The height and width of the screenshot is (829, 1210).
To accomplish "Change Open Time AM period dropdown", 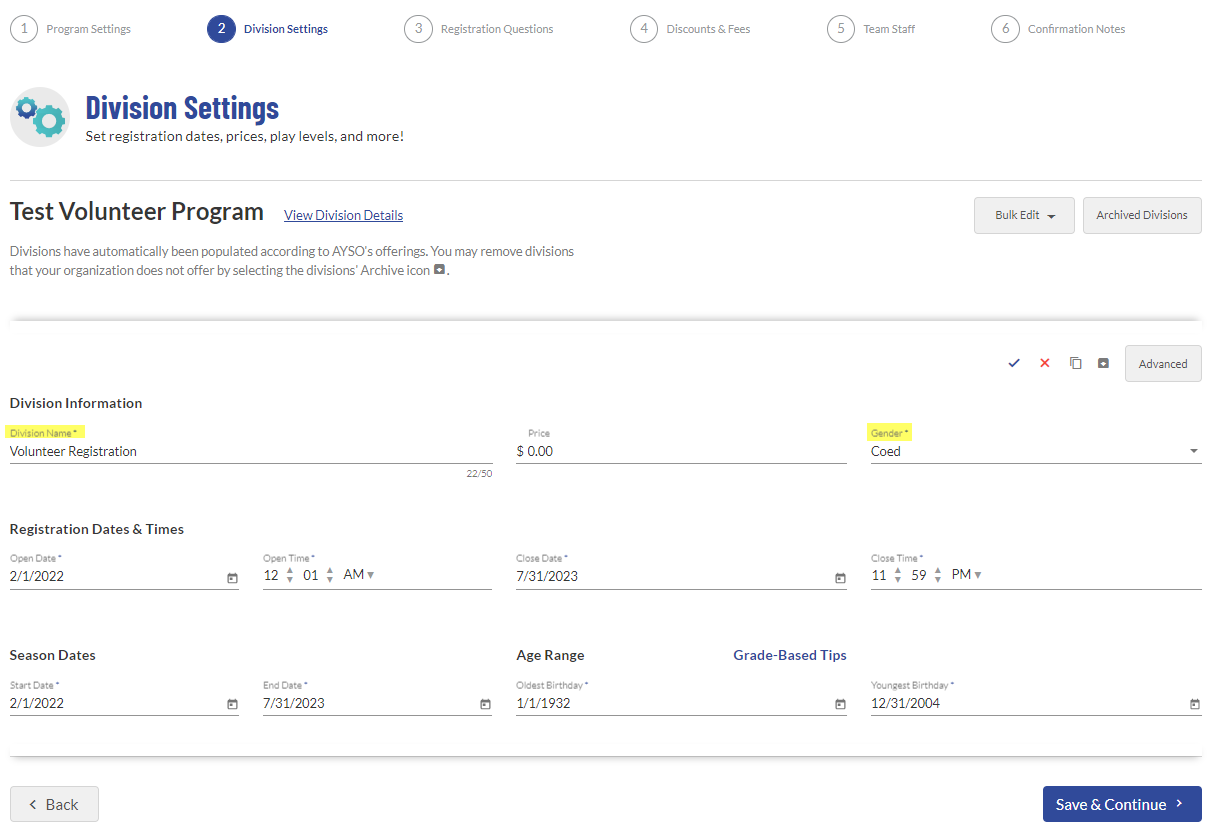I will click(358, 575).
